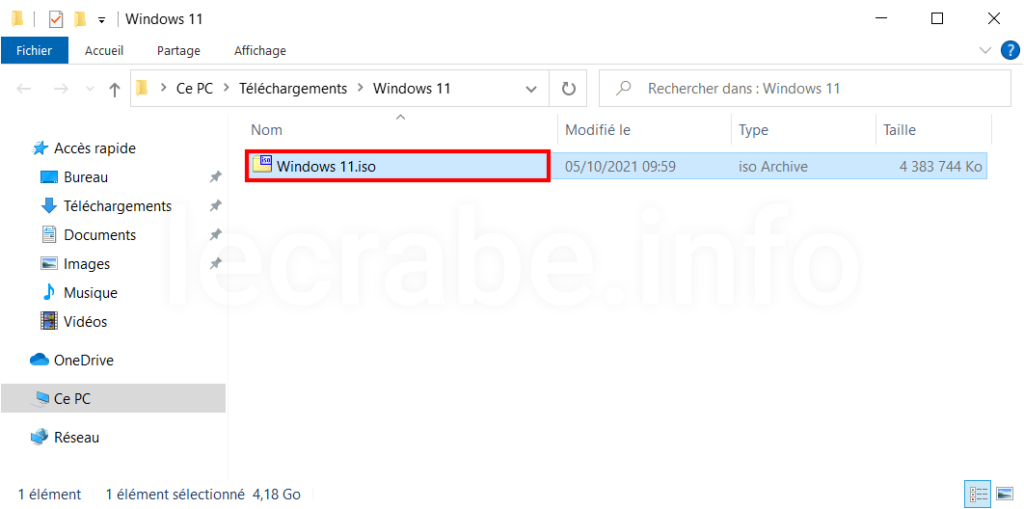The width and height of the screenshot is (1024, 509).
Task: Open recent locations dropdown arrow
Action: point(90,89)
